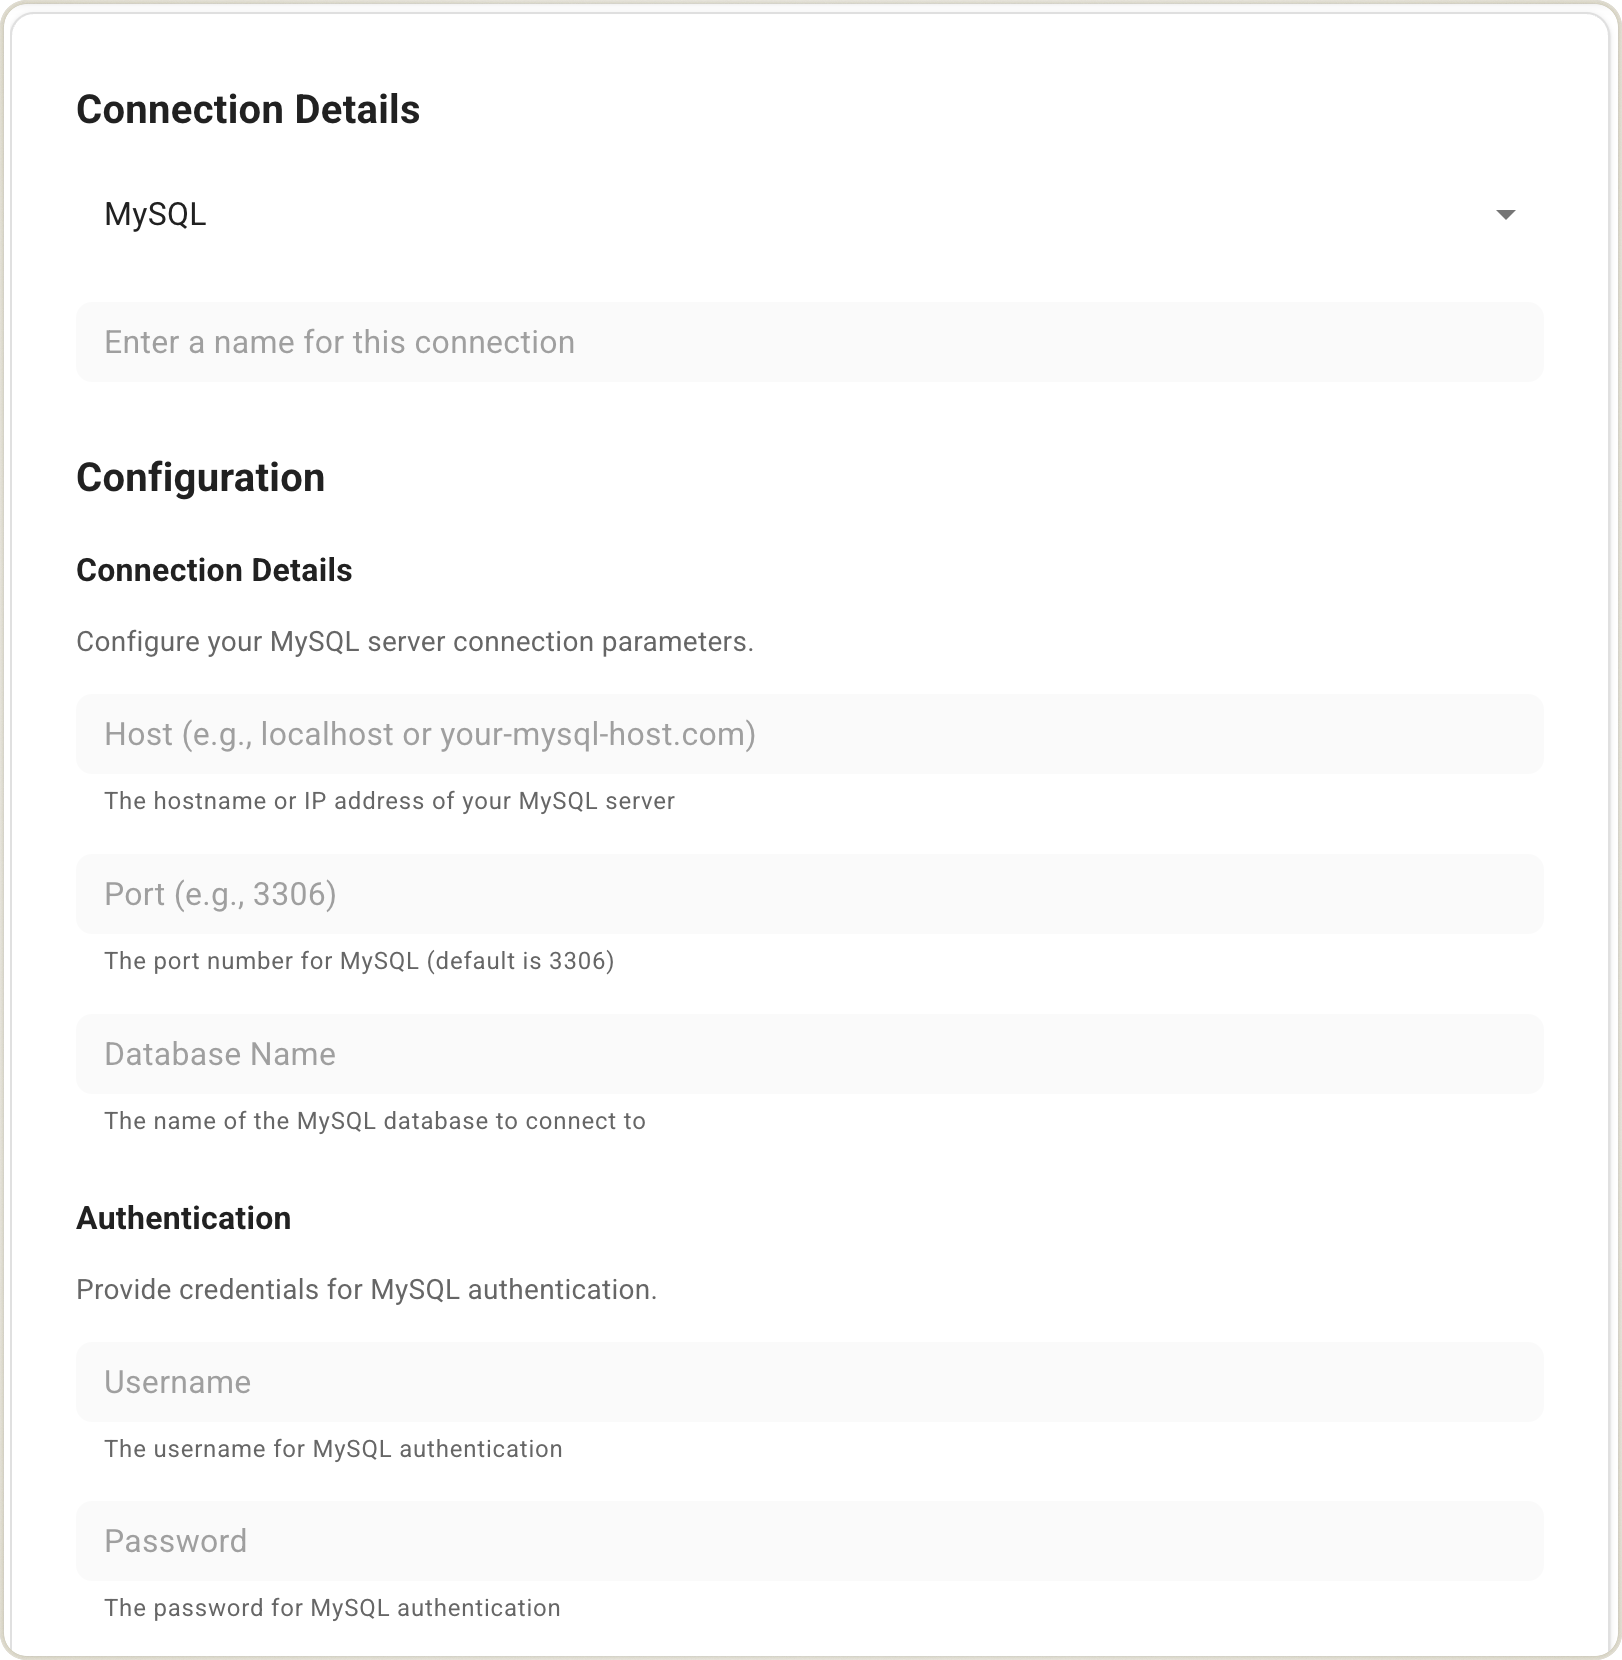
Task: Click the MySQL server parameters description text
Action: [415, 641]
